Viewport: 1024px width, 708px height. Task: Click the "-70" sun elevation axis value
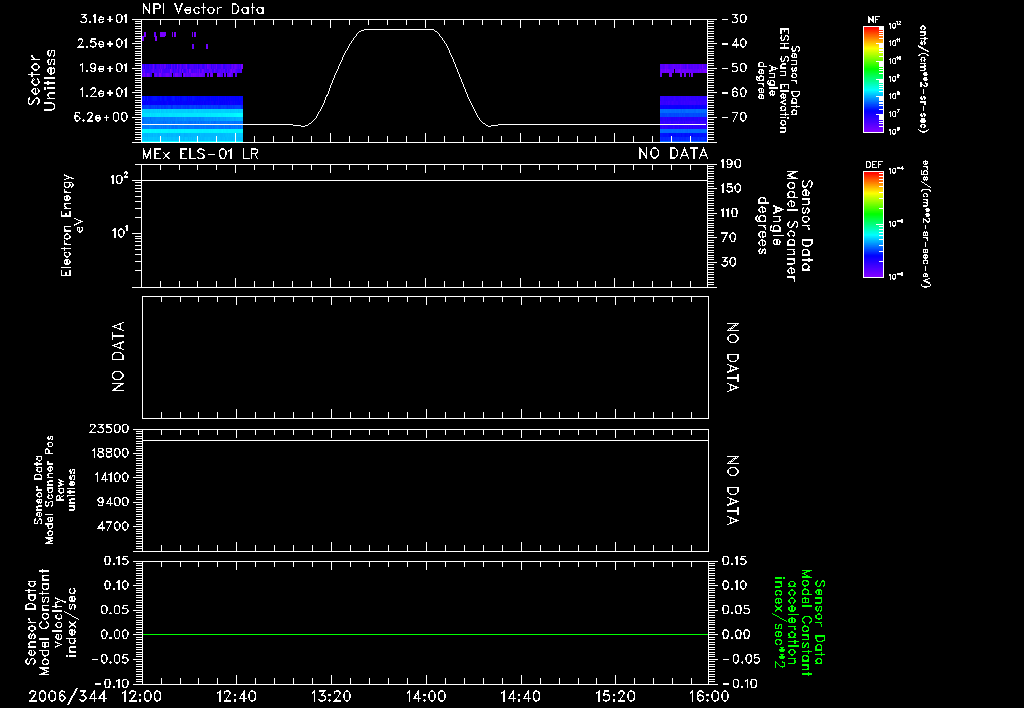click(x=735, y=118)
